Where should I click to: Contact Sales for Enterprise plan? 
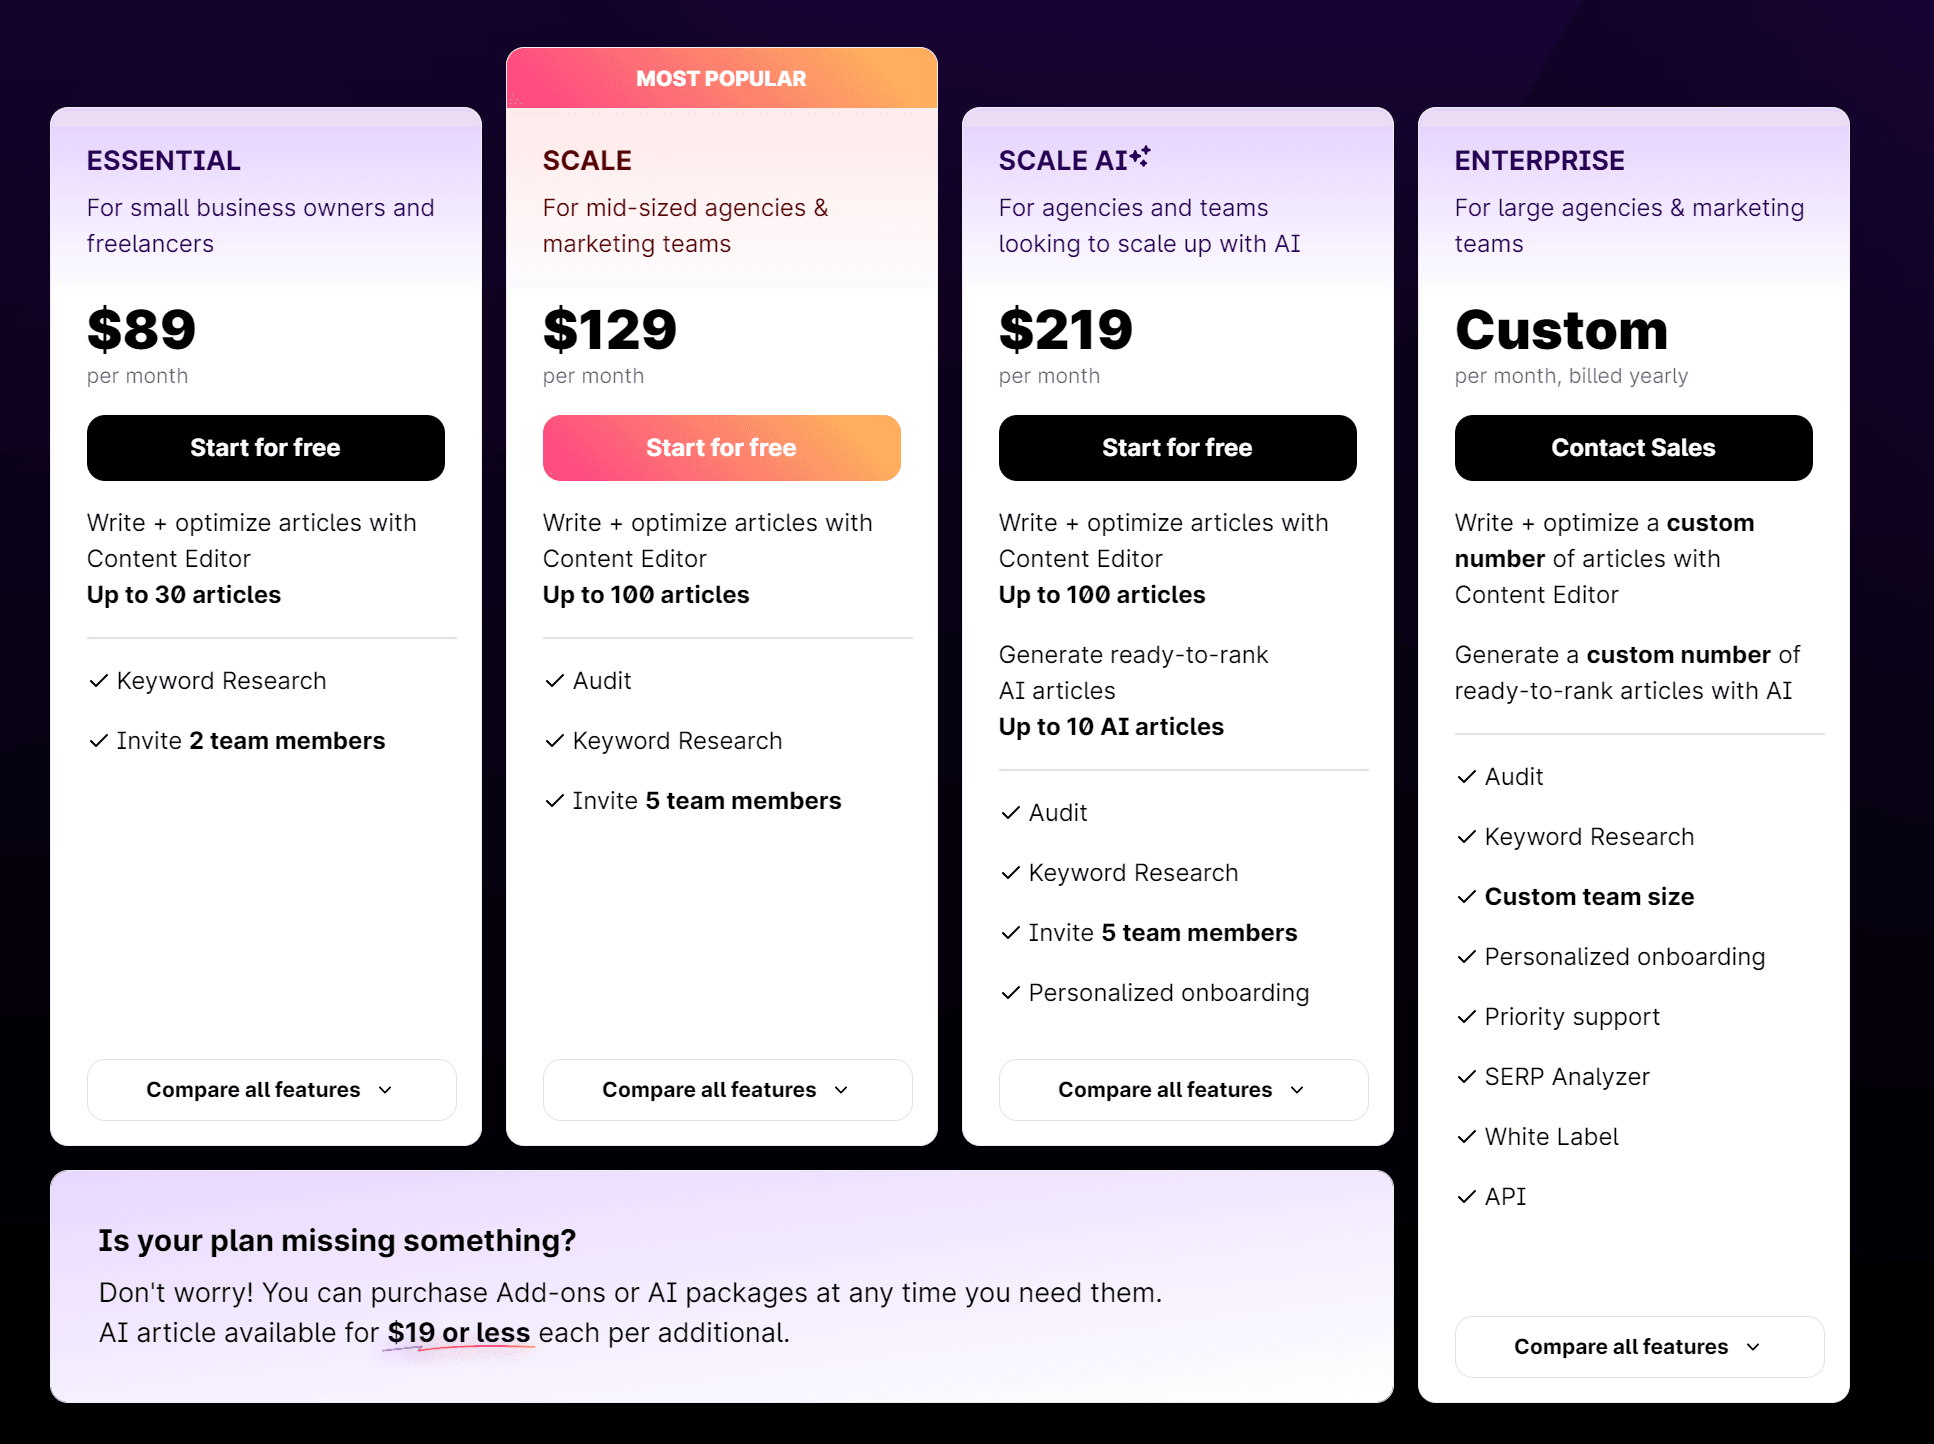click(x=1633, y=448)
